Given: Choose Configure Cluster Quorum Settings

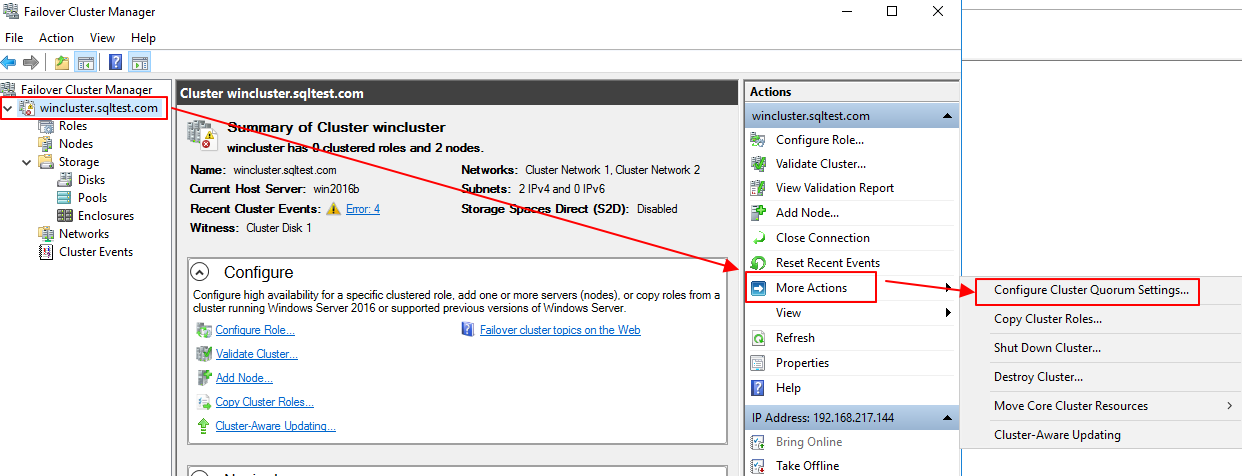Looking at the screenshot, I should pos(1091,290).
